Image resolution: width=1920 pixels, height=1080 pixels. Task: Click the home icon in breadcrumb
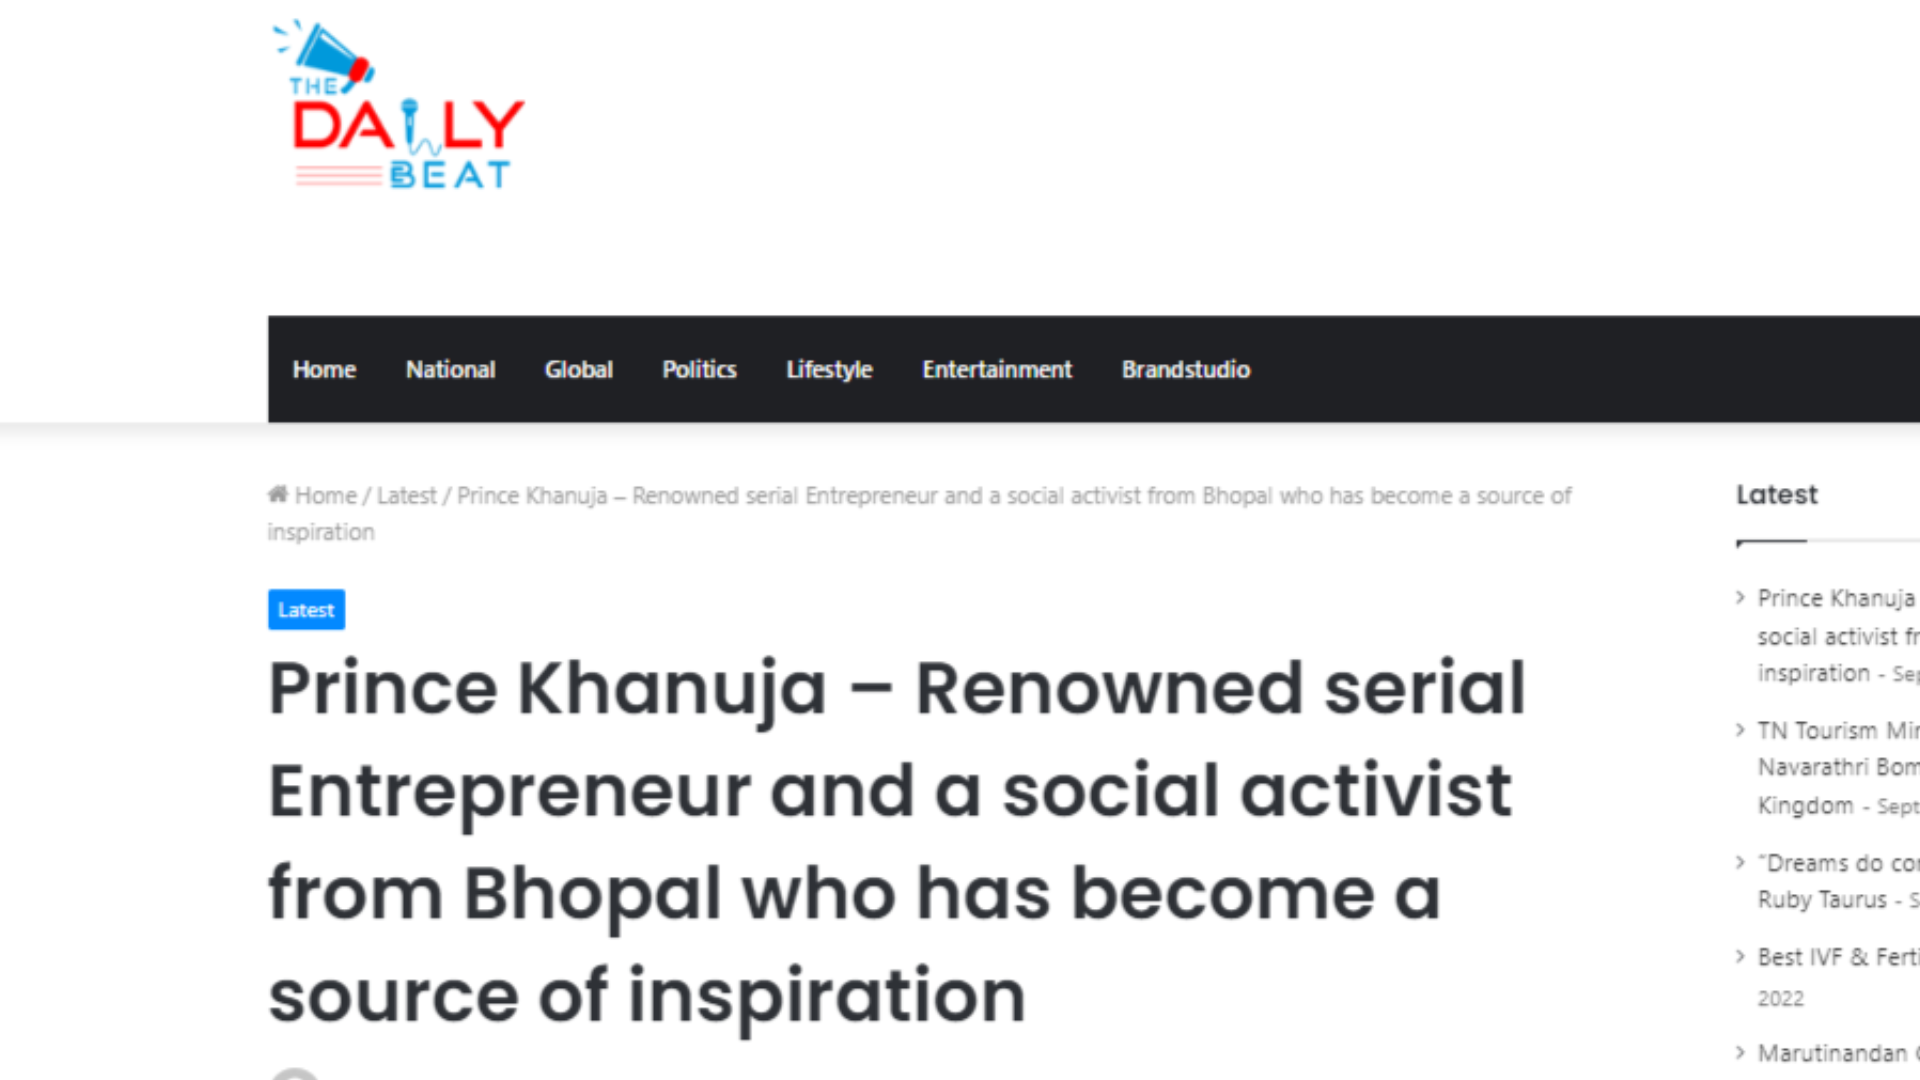pyautogui.click(x=278, y=494)
